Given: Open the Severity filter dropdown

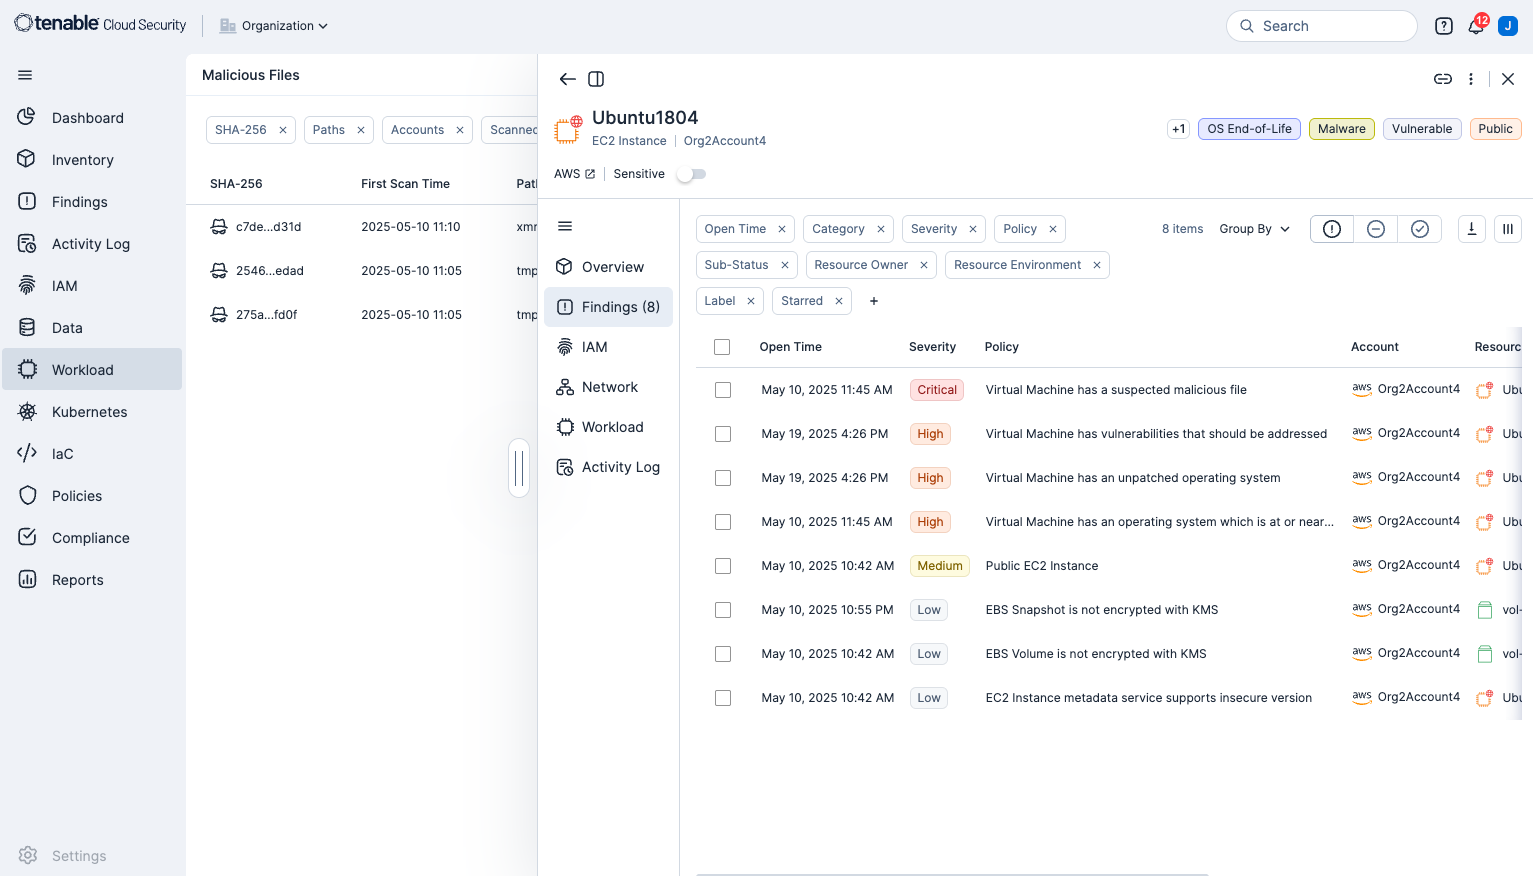Looking at the screenshot, I should click(x=934, y=229).
